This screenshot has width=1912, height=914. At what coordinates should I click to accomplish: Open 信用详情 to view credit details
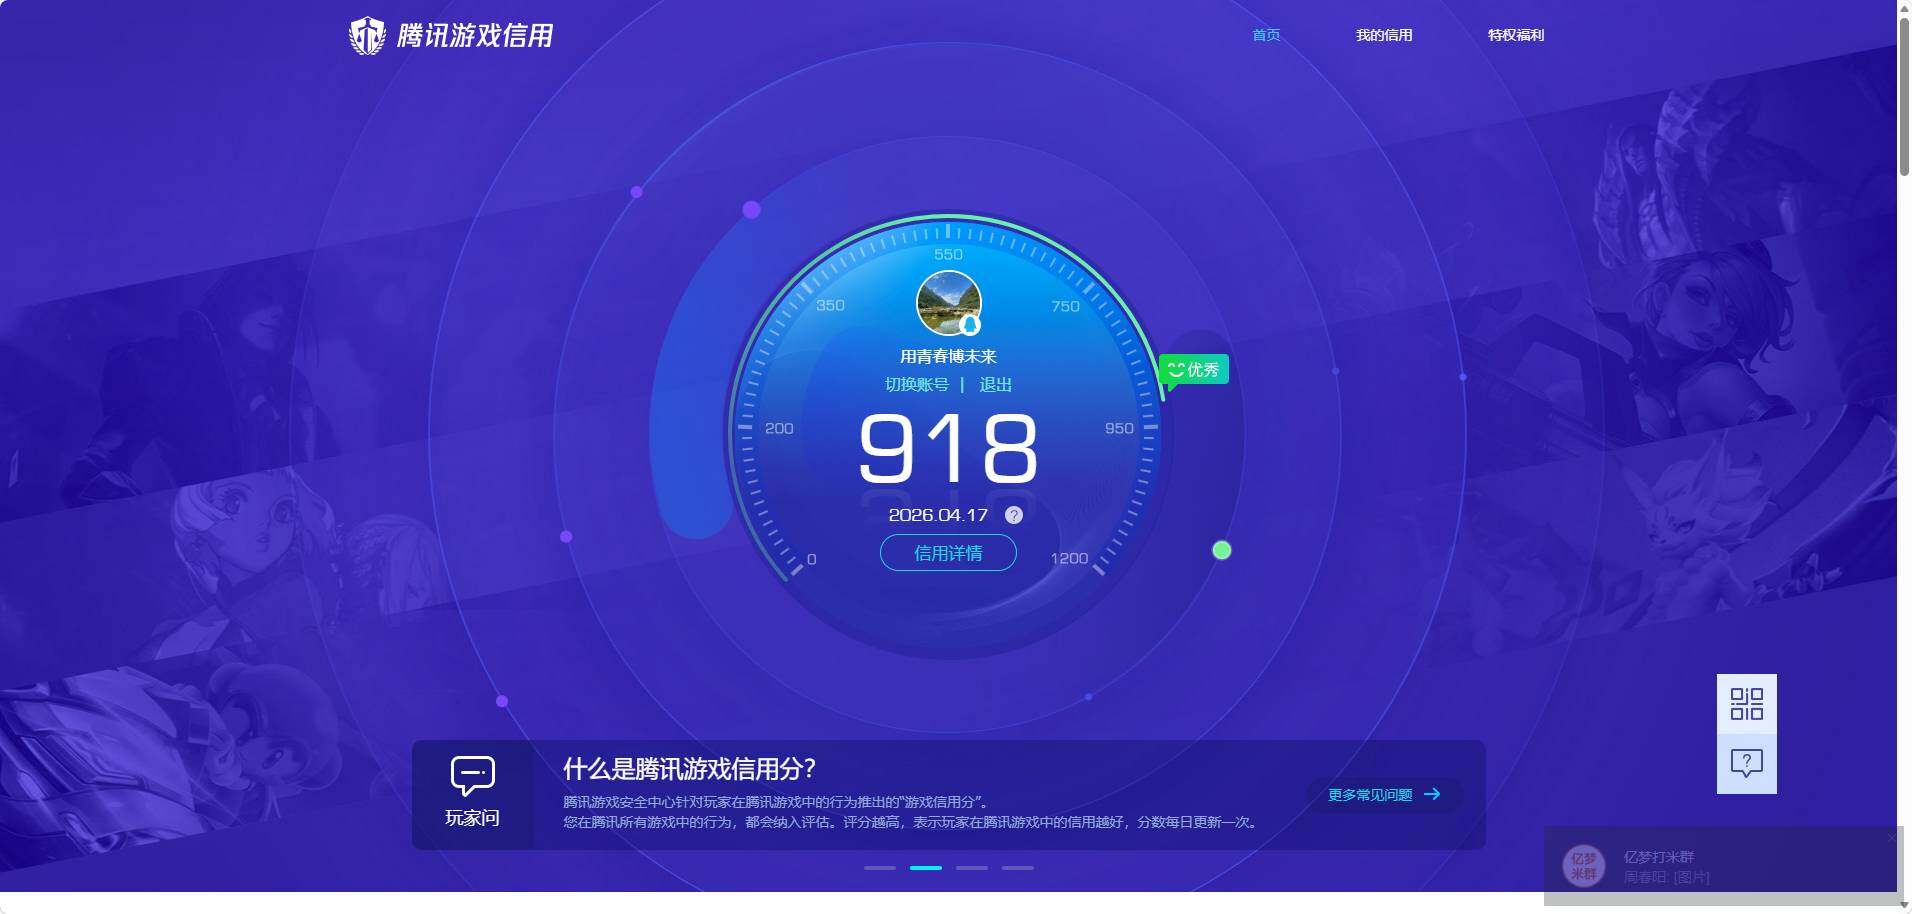click(947, 552)
